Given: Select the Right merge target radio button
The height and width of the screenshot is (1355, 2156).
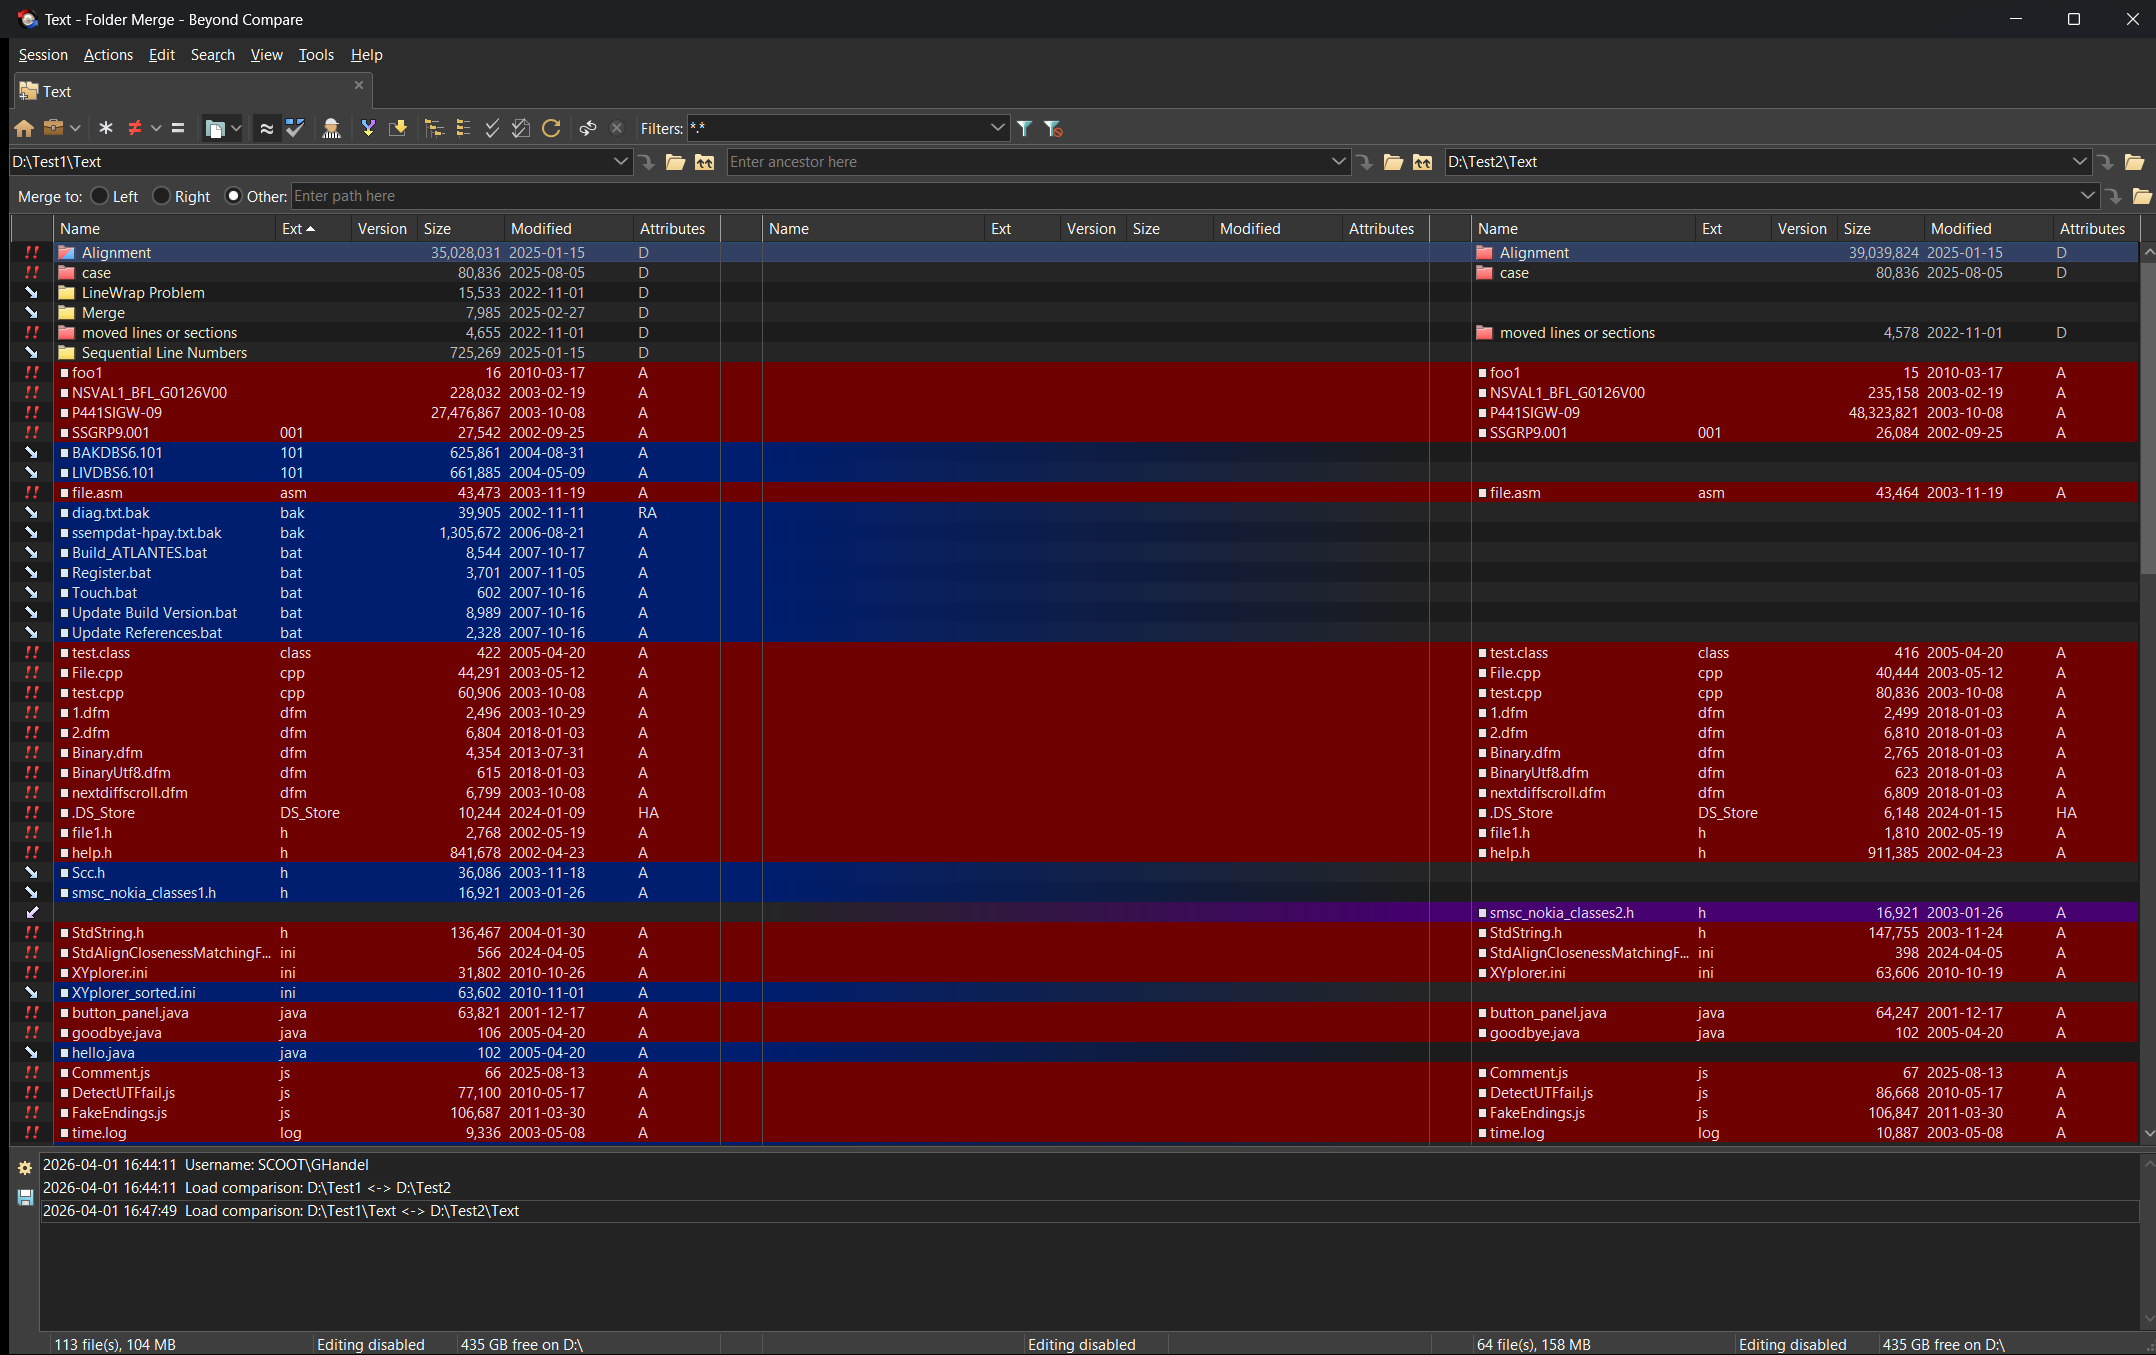Looking at the screenshot, I should tap(161, 196).
